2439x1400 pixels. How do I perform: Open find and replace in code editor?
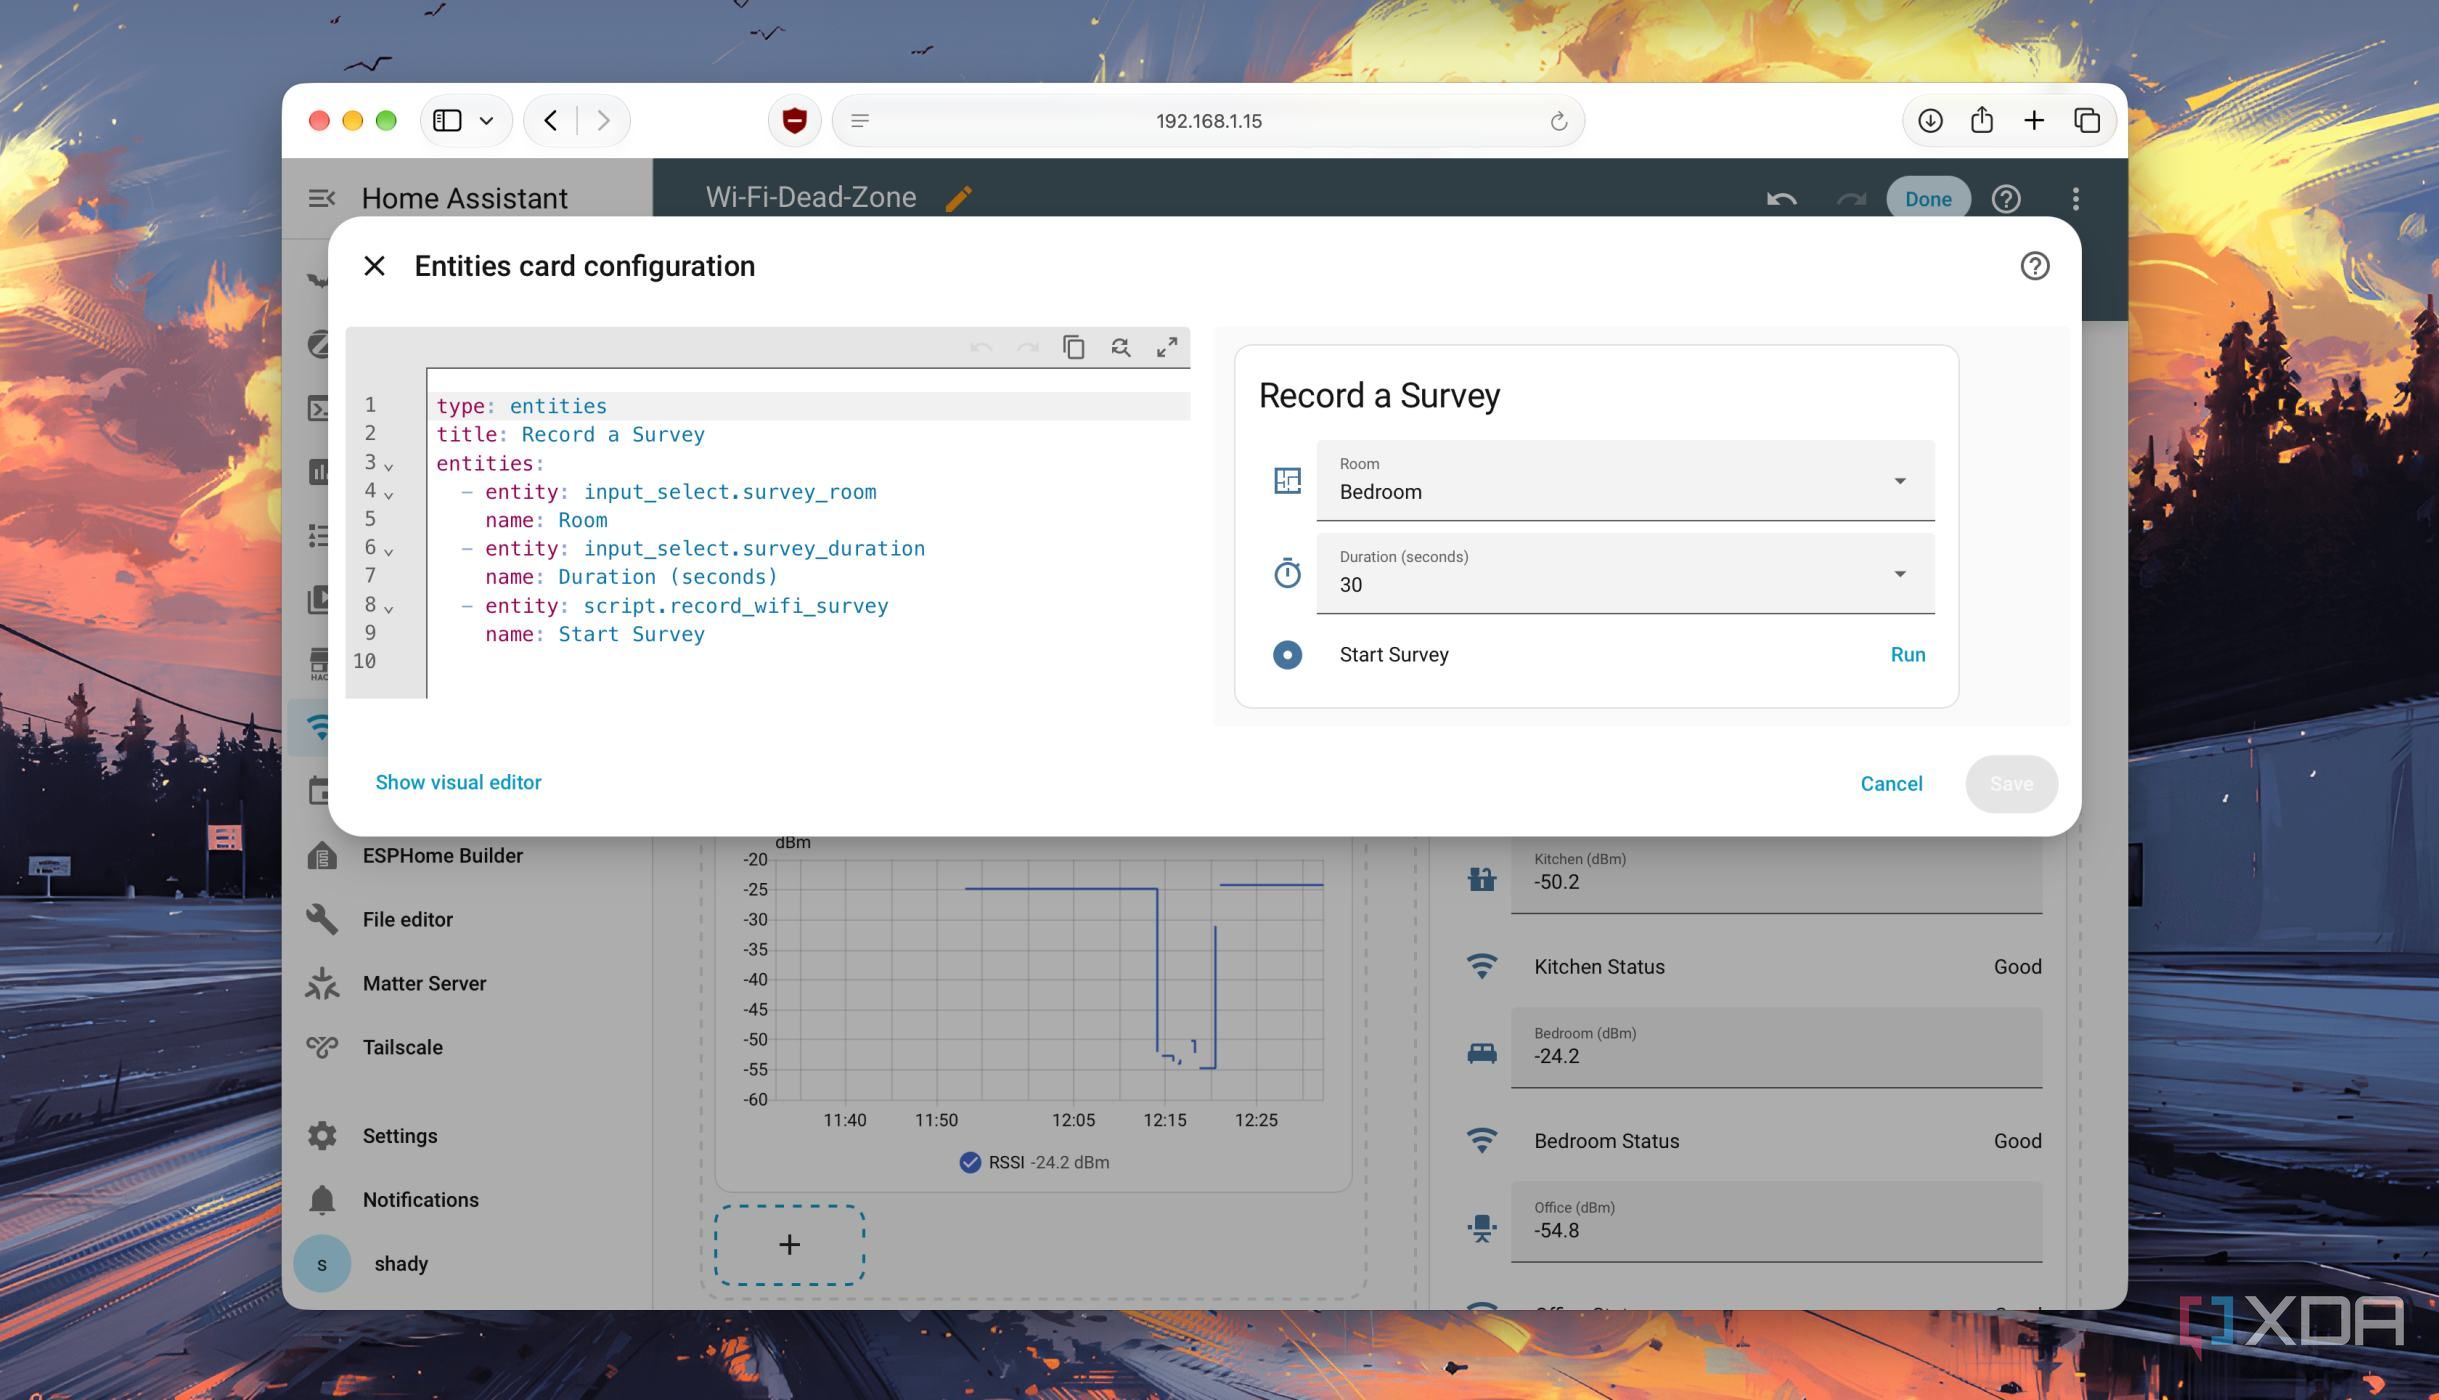(1120, 347)
